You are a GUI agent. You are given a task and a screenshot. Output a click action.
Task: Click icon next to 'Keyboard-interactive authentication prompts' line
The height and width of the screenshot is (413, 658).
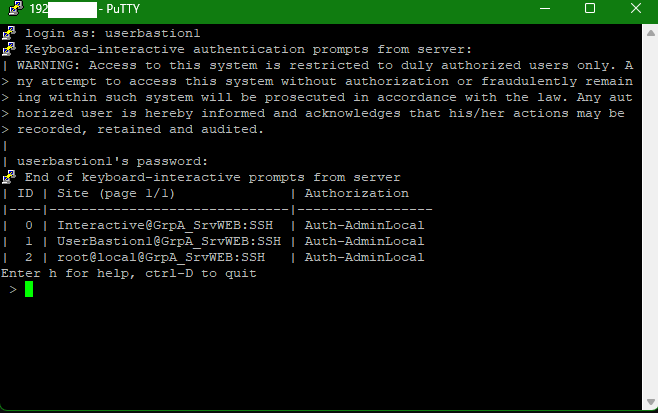8,49
